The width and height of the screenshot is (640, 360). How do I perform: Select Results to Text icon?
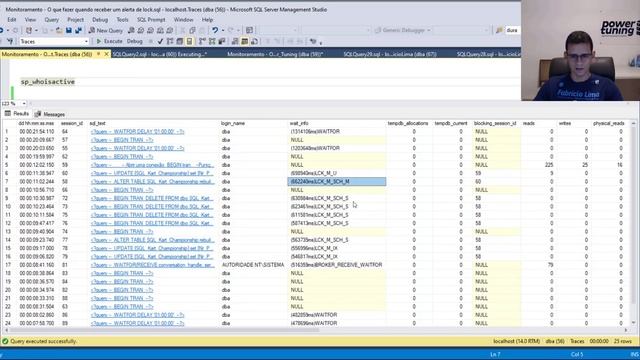tap(235, 41)
